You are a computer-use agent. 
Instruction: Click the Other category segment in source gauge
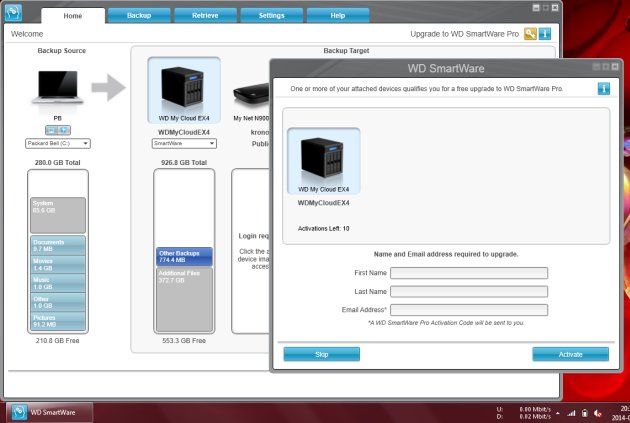tap(58, 302)
